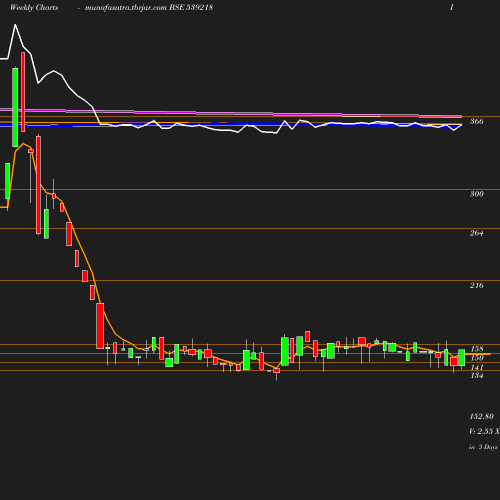The width and height of the screenshot is (500, 500).
Task: Click the "V: 2.55 X" volume text
Action: 484,431
